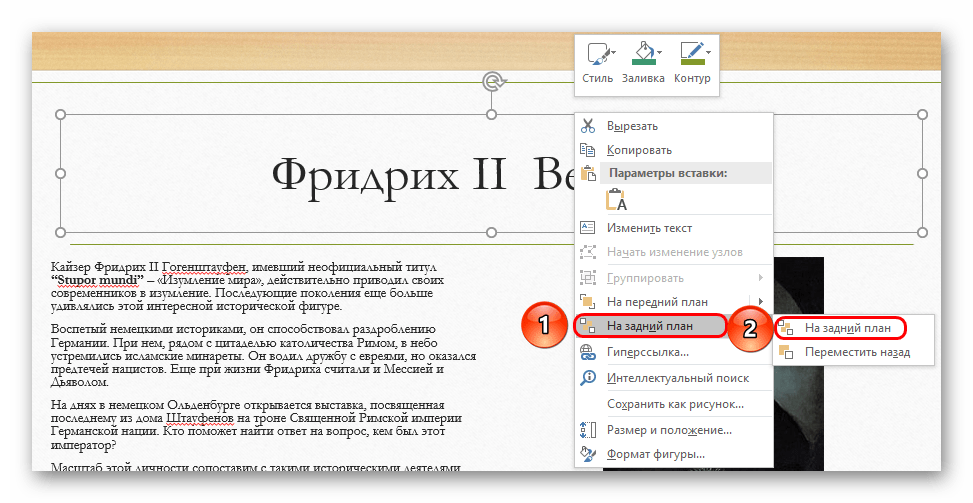The image size is (973, 503).
Task: Click the Гиперссылка globe icon
Action: tap(588, 352)
